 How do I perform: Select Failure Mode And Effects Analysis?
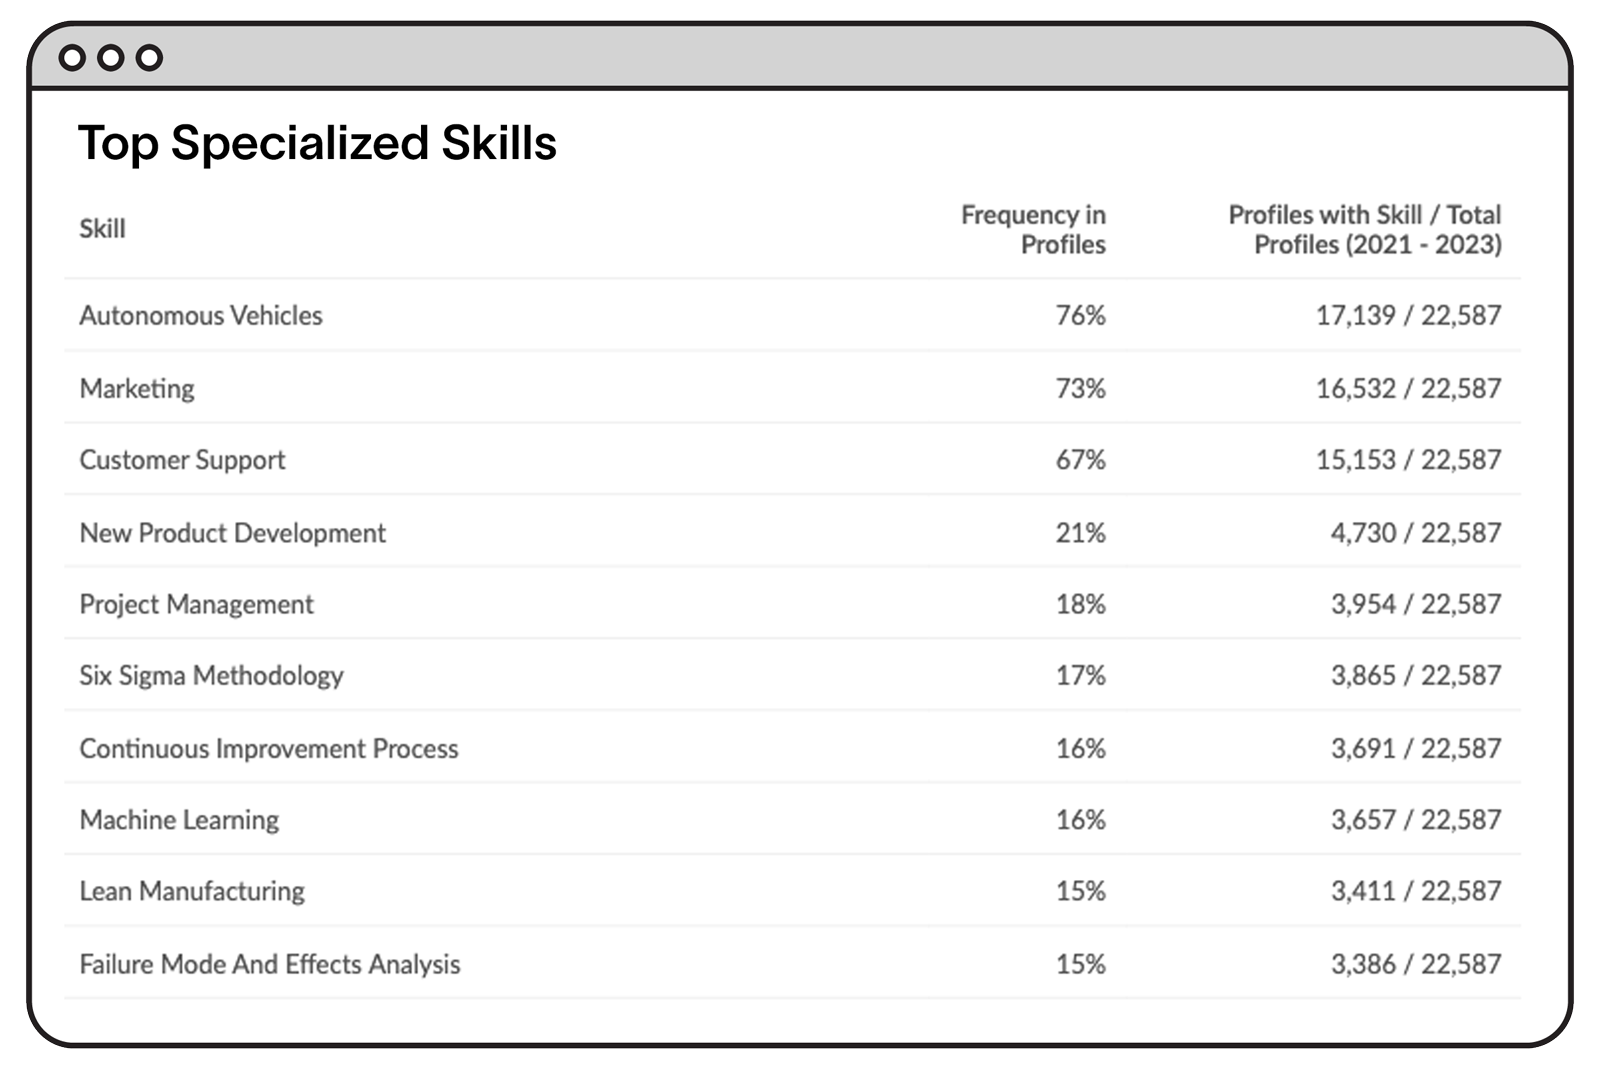tap(270, 964)
